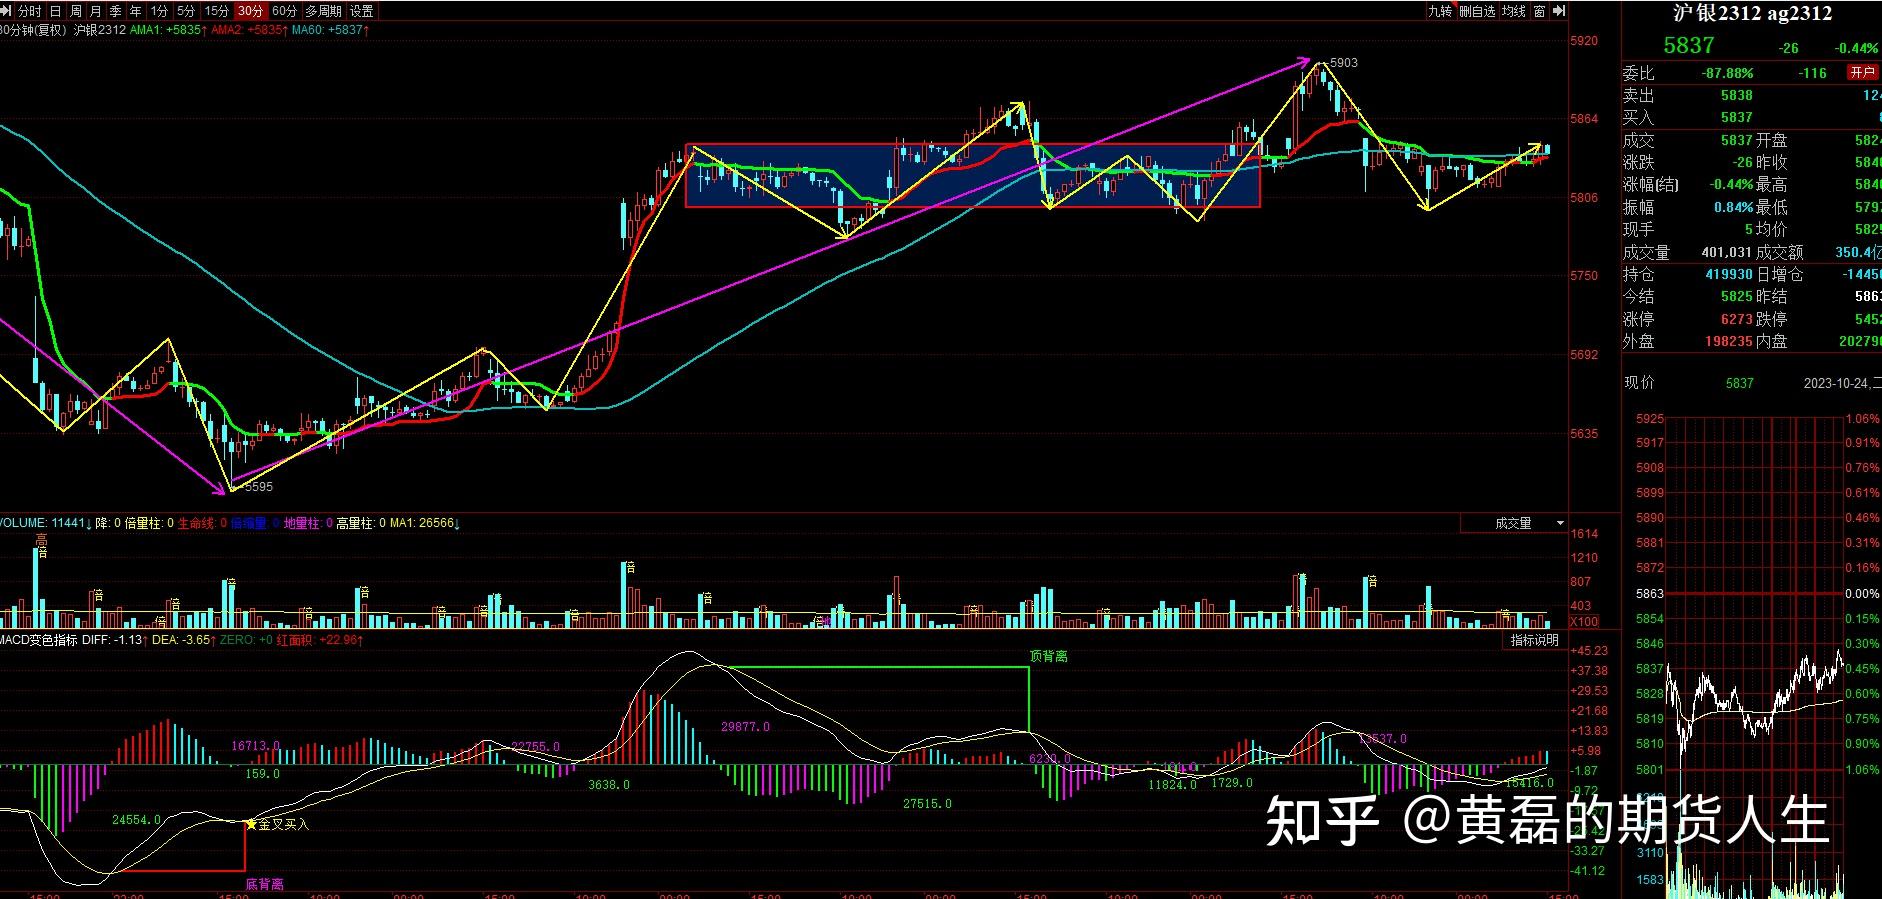Click the 沪银2312 ag2312 contract title

tap(1753, 13)
